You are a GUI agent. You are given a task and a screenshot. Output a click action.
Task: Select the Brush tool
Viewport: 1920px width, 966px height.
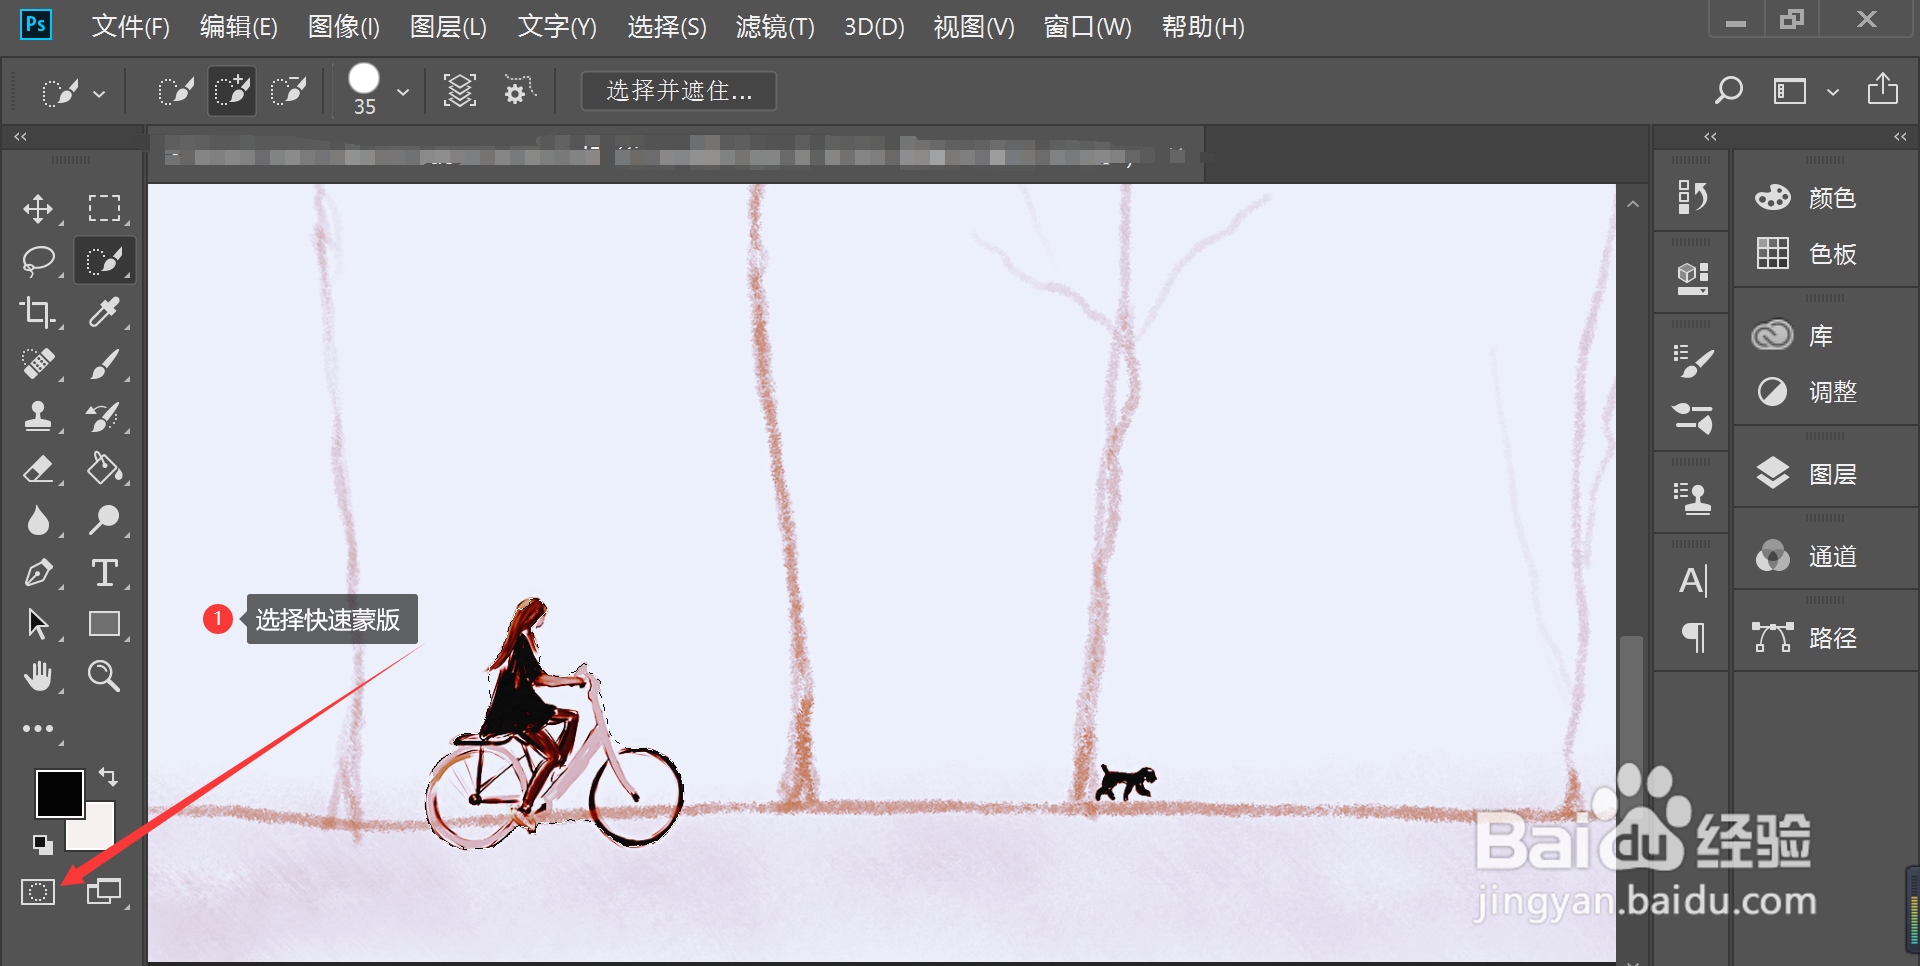104,364
